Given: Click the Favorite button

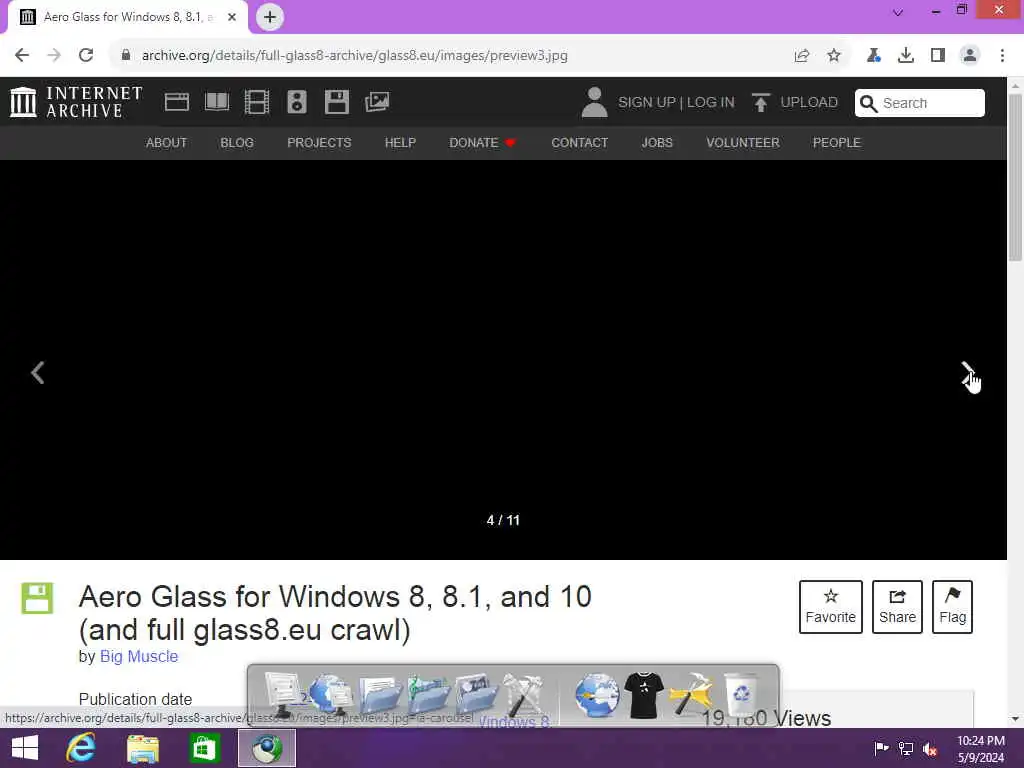Looking at the screenshot, I should [831, 607].
